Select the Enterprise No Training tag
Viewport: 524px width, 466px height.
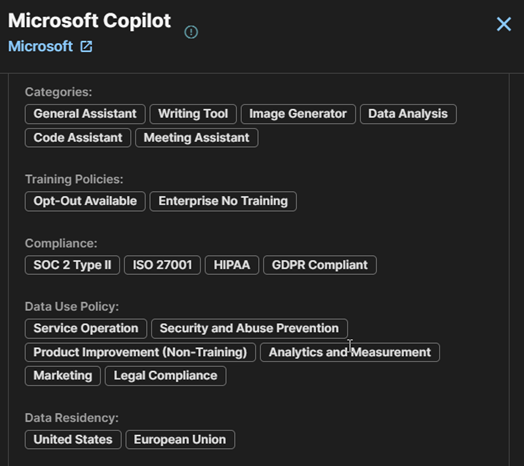[x=223, y=201]
